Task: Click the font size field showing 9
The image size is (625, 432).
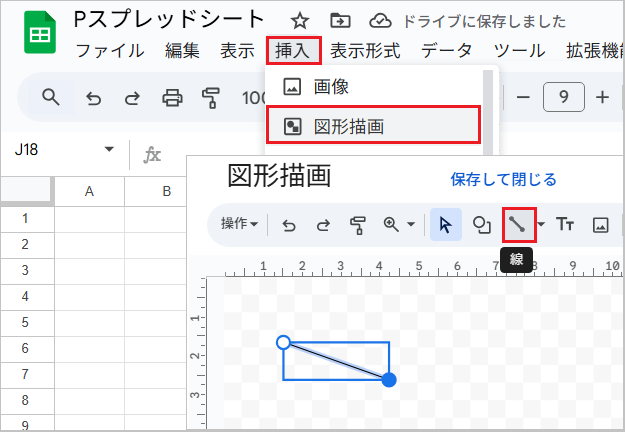Action: [x=564, y=97]
